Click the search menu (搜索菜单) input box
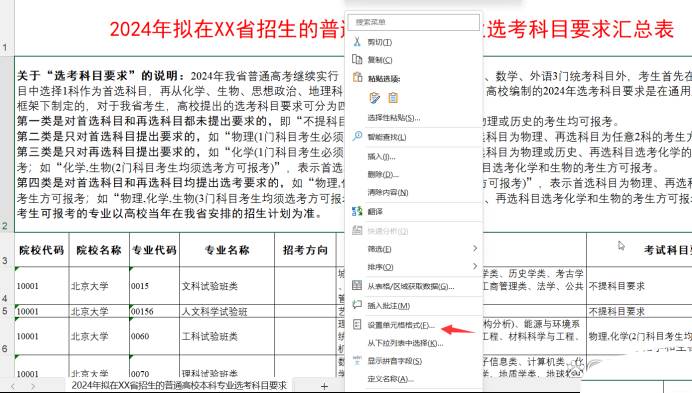The height and width of the screenshot is (393, 692). click(414, 22)
